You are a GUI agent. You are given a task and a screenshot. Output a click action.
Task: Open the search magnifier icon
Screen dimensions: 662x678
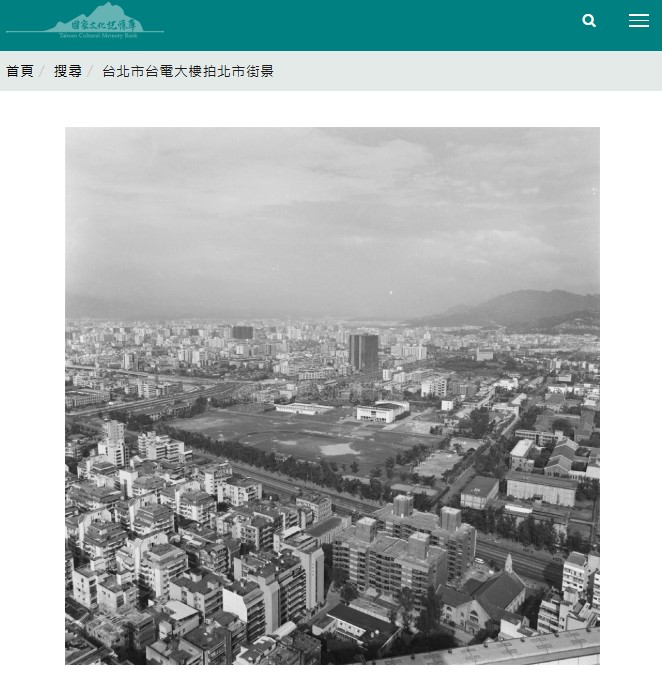tap(588, 20)
